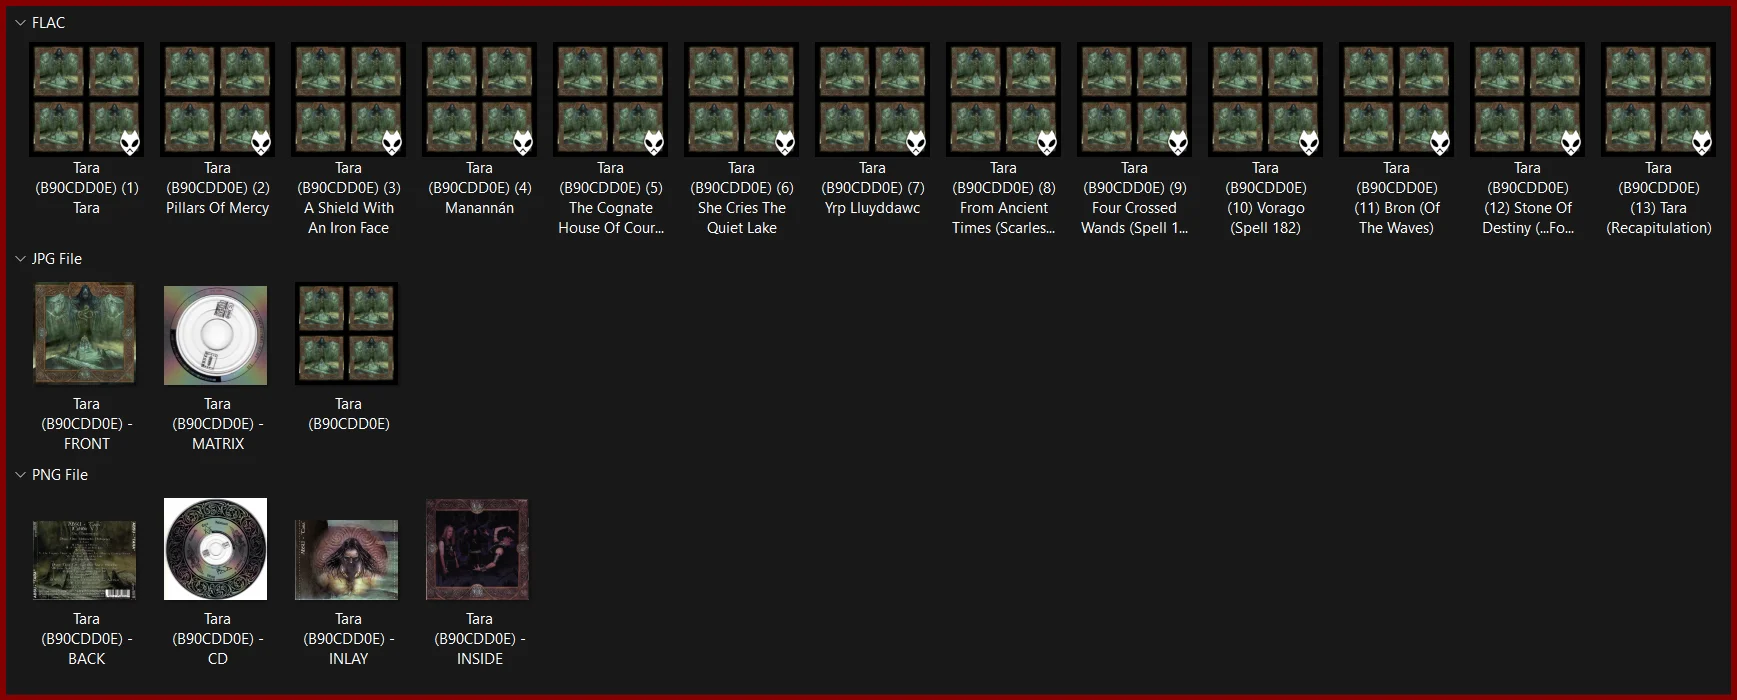Select Tara (Recapitulation) FLAC icon
Image resolution: width=1737 pixels, height=700 pixels.
[1659, 100]
